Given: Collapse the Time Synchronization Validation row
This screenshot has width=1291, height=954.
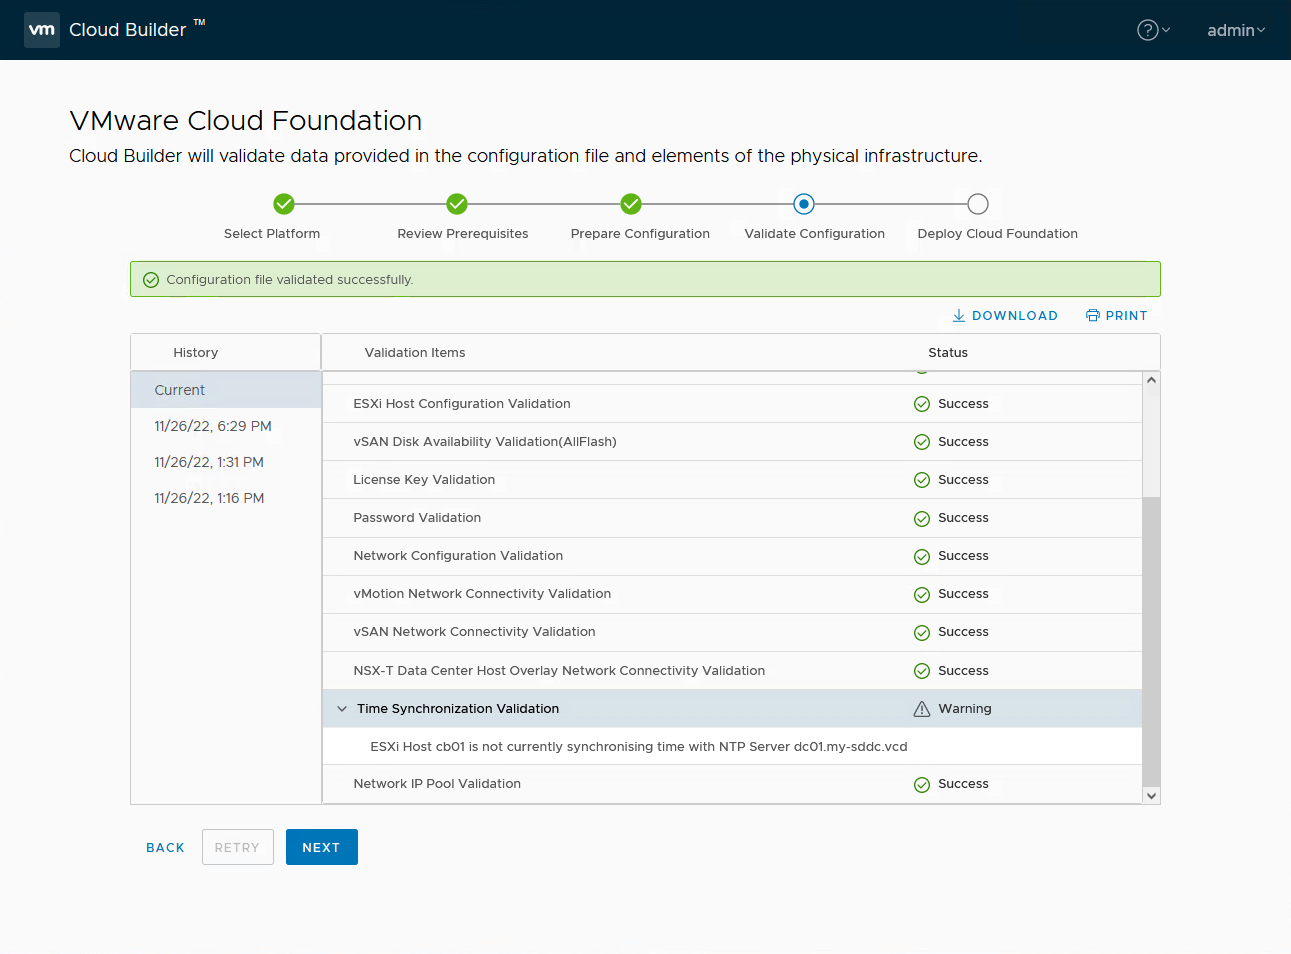Looking at the screenshot, I should (342, 708).
